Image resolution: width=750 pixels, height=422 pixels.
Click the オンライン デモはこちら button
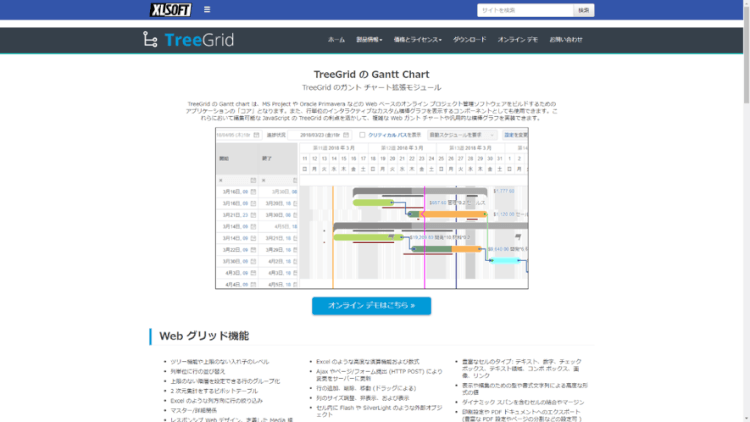(372, 306)
